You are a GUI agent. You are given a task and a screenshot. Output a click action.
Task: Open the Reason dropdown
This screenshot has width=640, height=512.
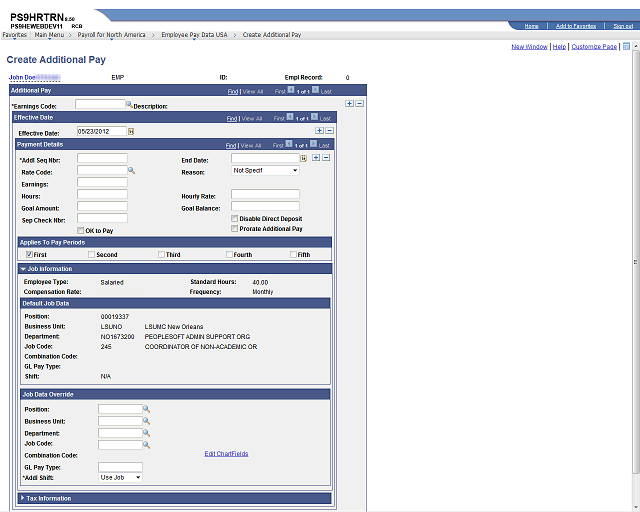click(265, 170)
